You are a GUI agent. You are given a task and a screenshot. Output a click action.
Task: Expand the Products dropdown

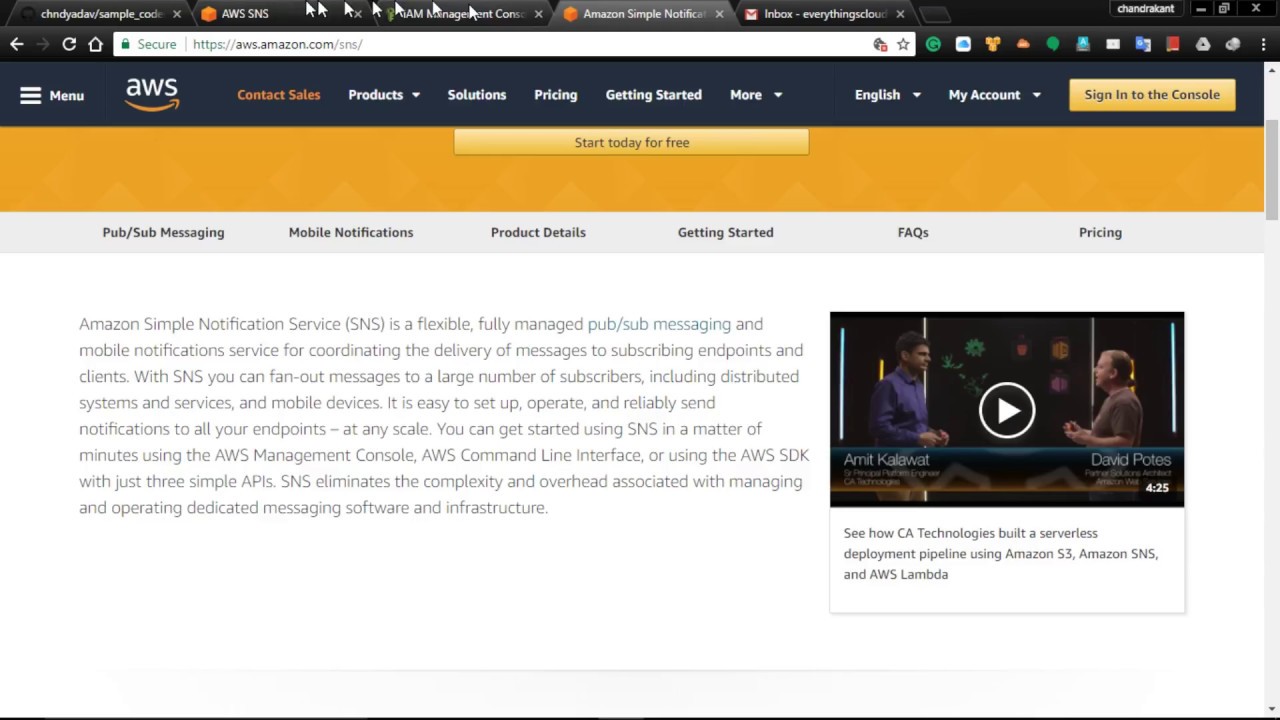pyautogui.click(x=384, y=95)
